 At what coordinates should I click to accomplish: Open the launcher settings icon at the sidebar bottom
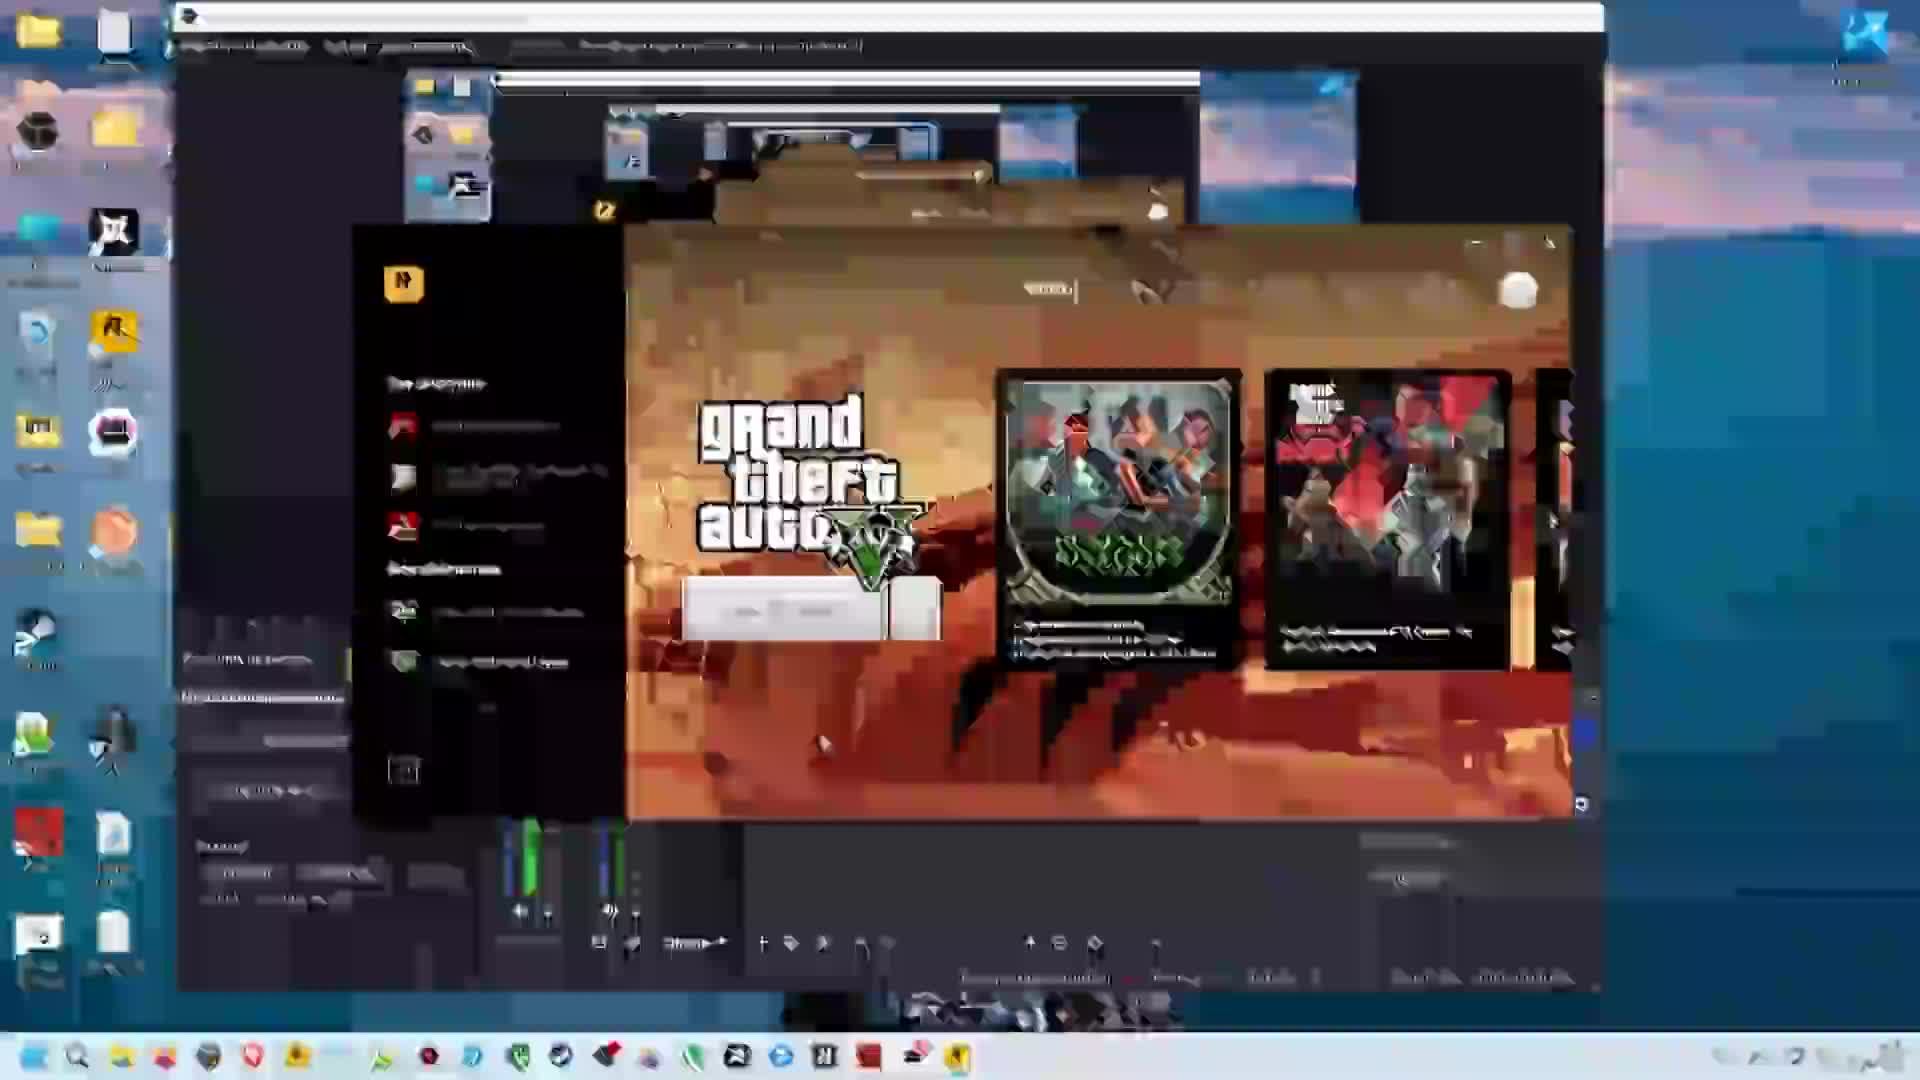point(404,770)
